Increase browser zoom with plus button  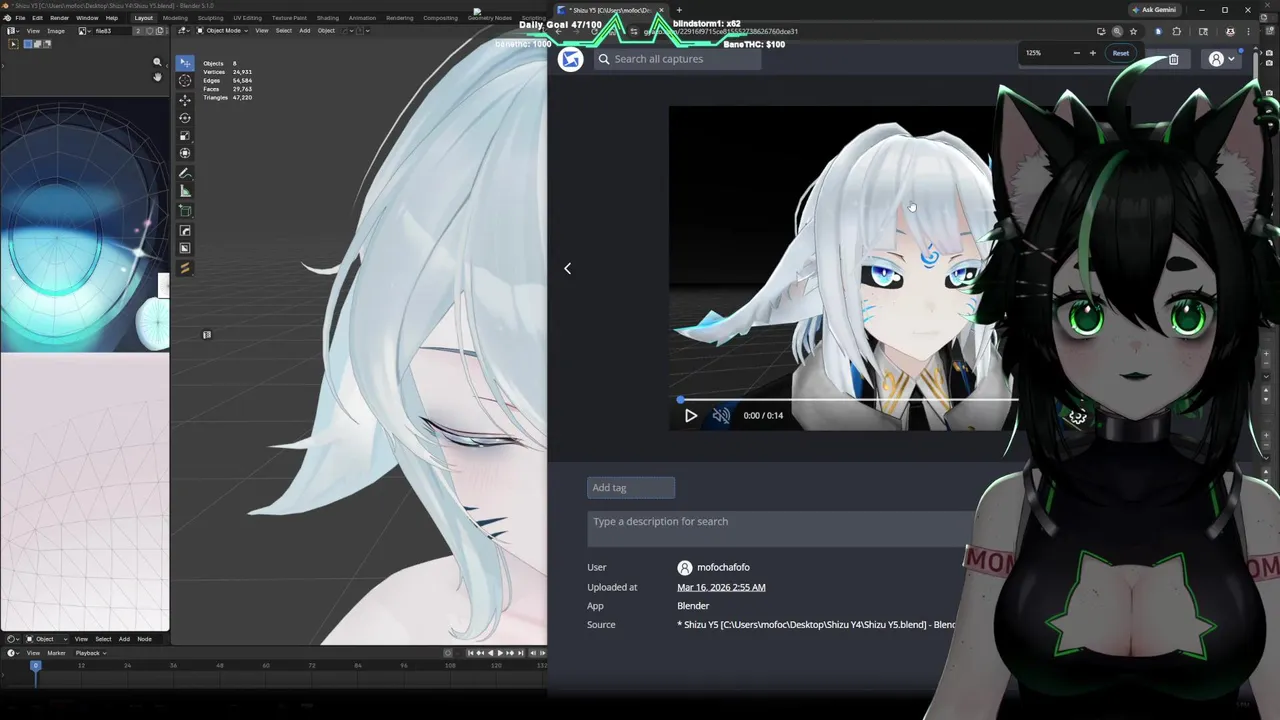tap(1092, 53)
